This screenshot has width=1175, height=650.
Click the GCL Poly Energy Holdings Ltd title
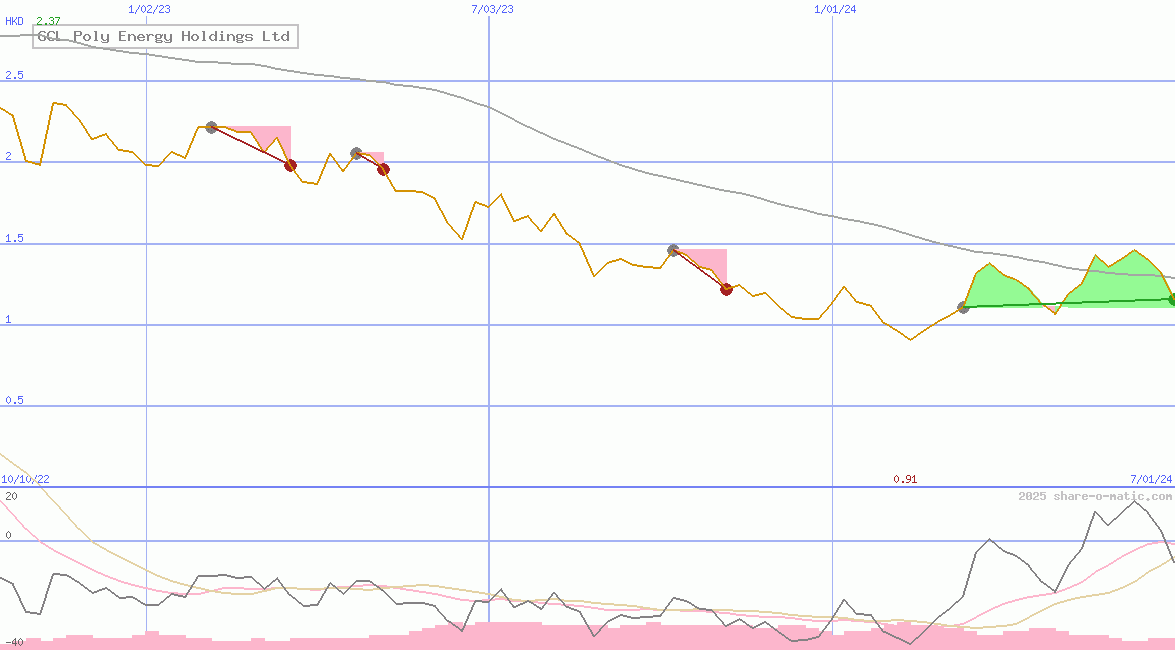(164, 37)
